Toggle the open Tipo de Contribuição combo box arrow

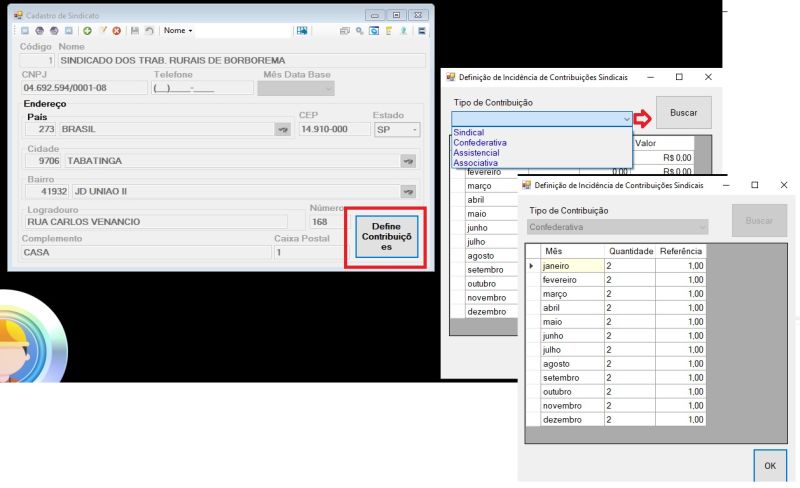point(627,119)
